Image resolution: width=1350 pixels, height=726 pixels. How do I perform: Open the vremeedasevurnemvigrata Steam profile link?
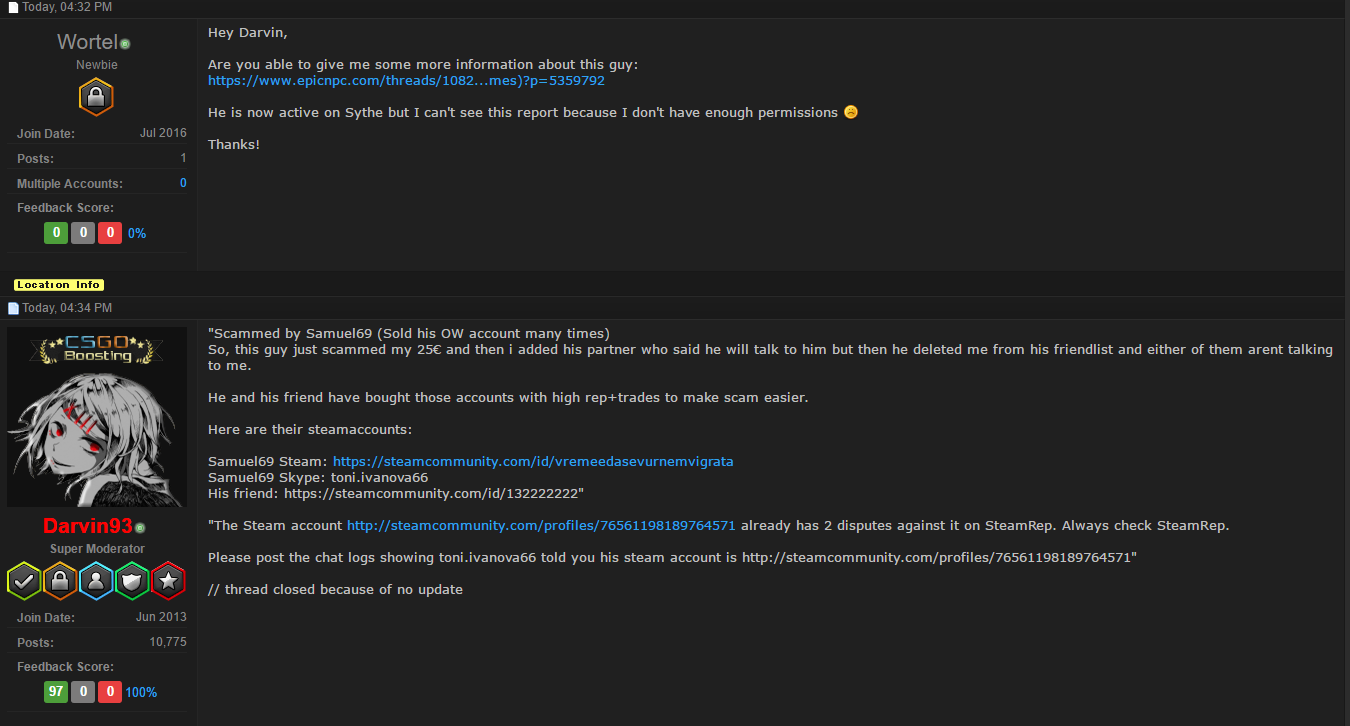(533, 461)
